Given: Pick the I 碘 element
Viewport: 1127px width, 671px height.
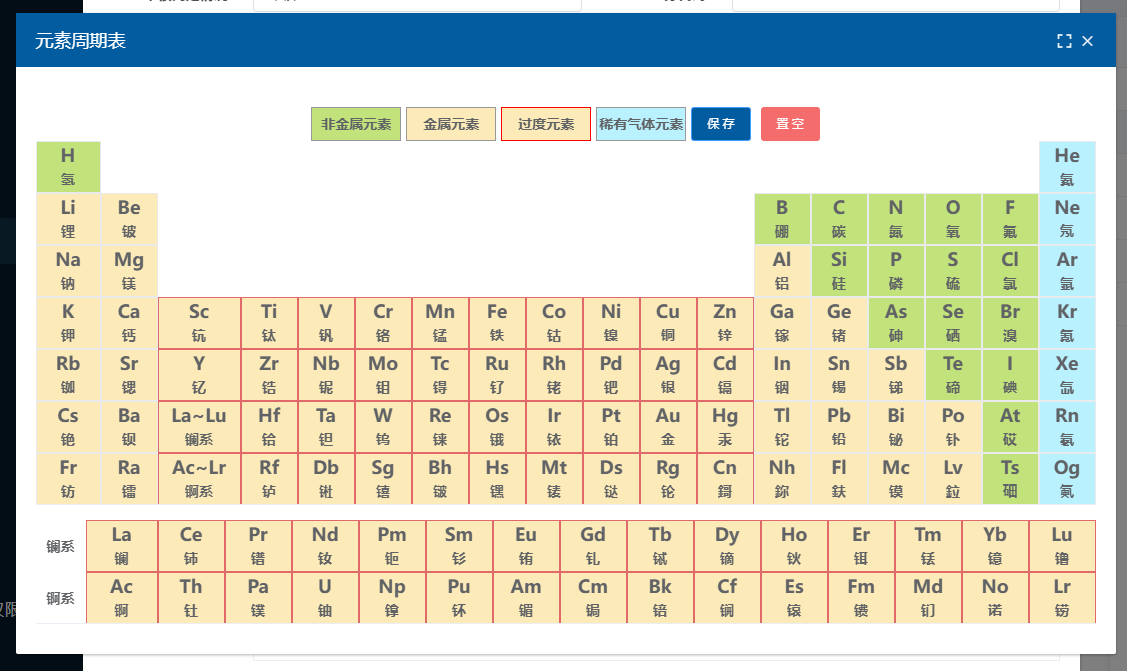Looking at the screenshot, I should (x=1010, y=375).
